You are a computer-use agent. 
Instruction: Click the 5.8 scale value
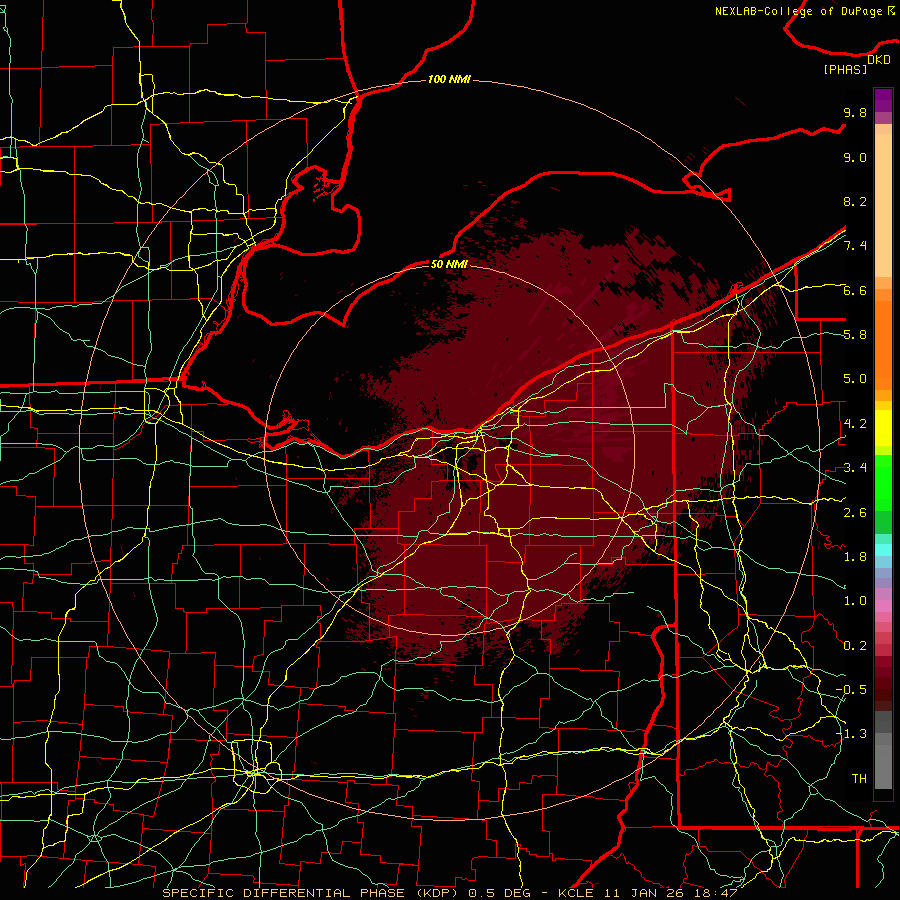(855, 335)
